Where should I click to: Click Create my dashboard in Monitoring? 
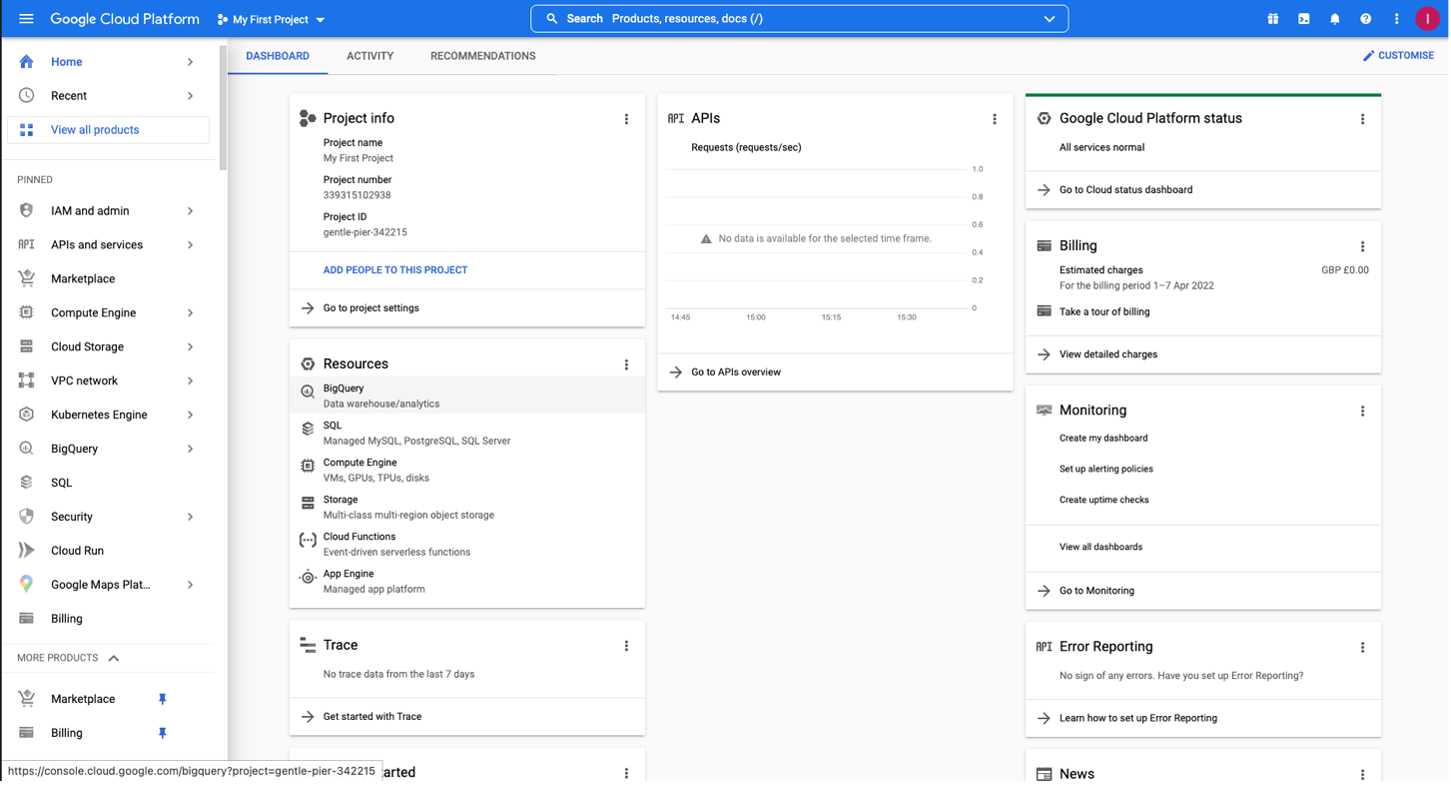click(1103, 438)
